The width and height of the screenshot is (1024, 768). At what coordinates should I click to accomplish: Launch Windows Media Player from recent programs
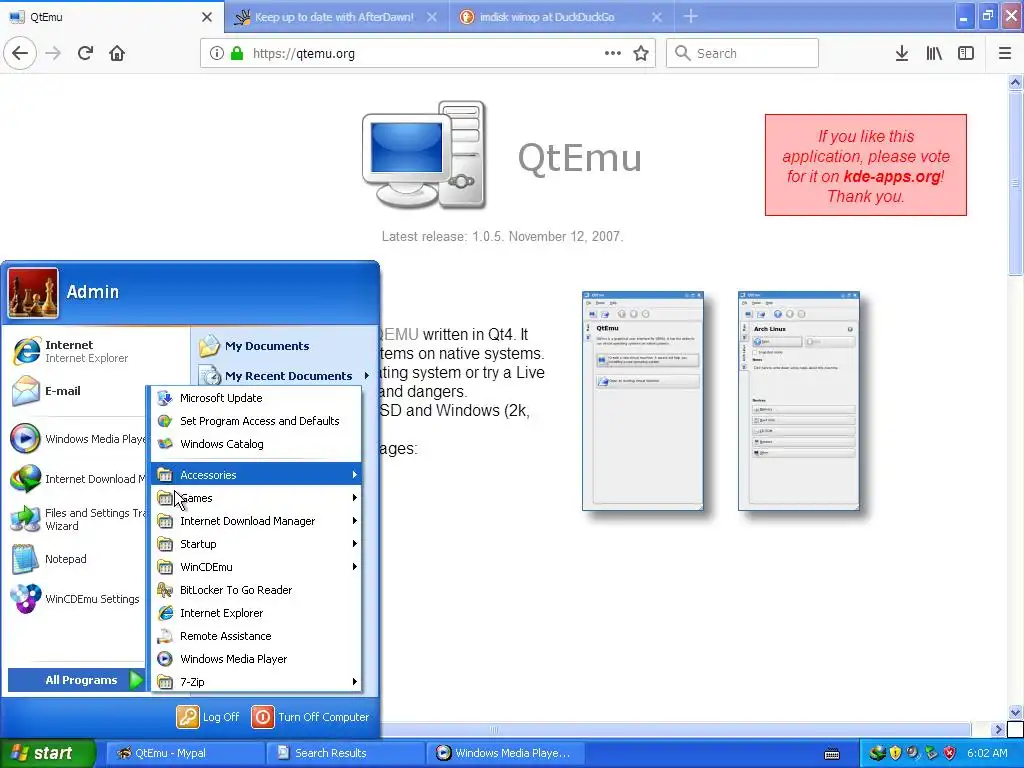(x=77, y=439)
